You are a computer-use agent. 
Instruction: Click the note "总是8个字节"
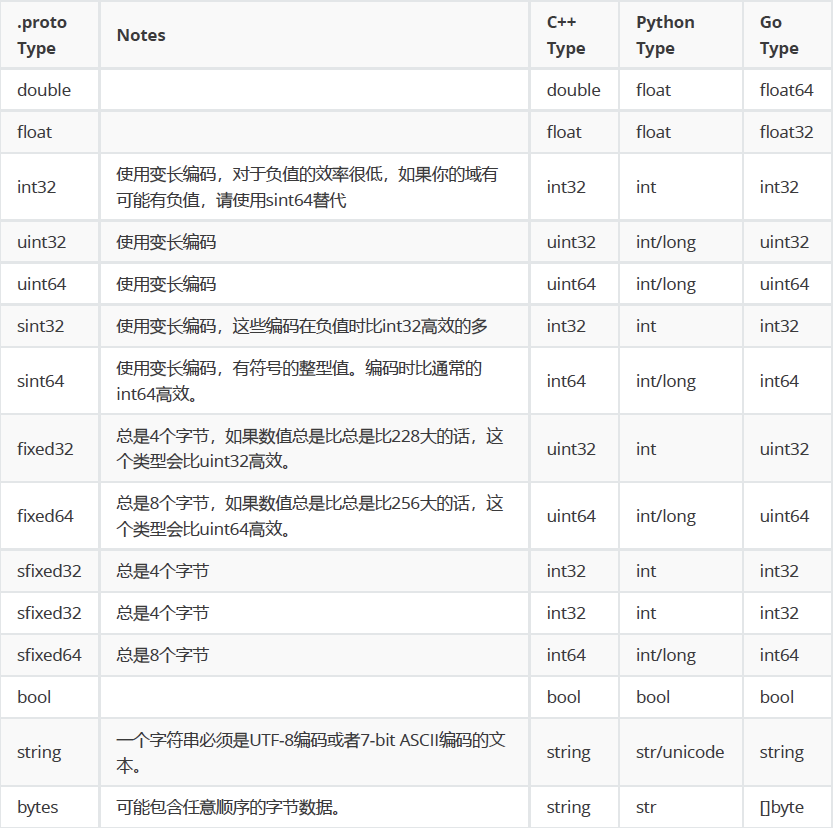tap(163, 655)
